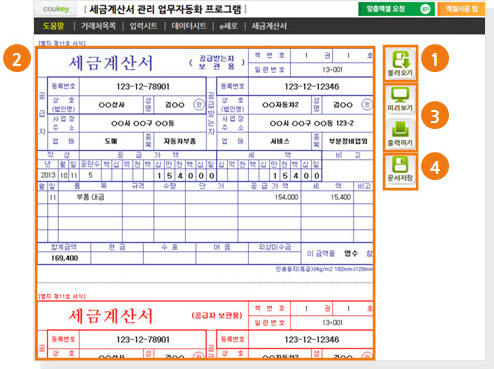Click registration number 123-12-12346 in red invoice
This screenshot has height=369, width=494.
pyautogui.click(x=311, y=340)
